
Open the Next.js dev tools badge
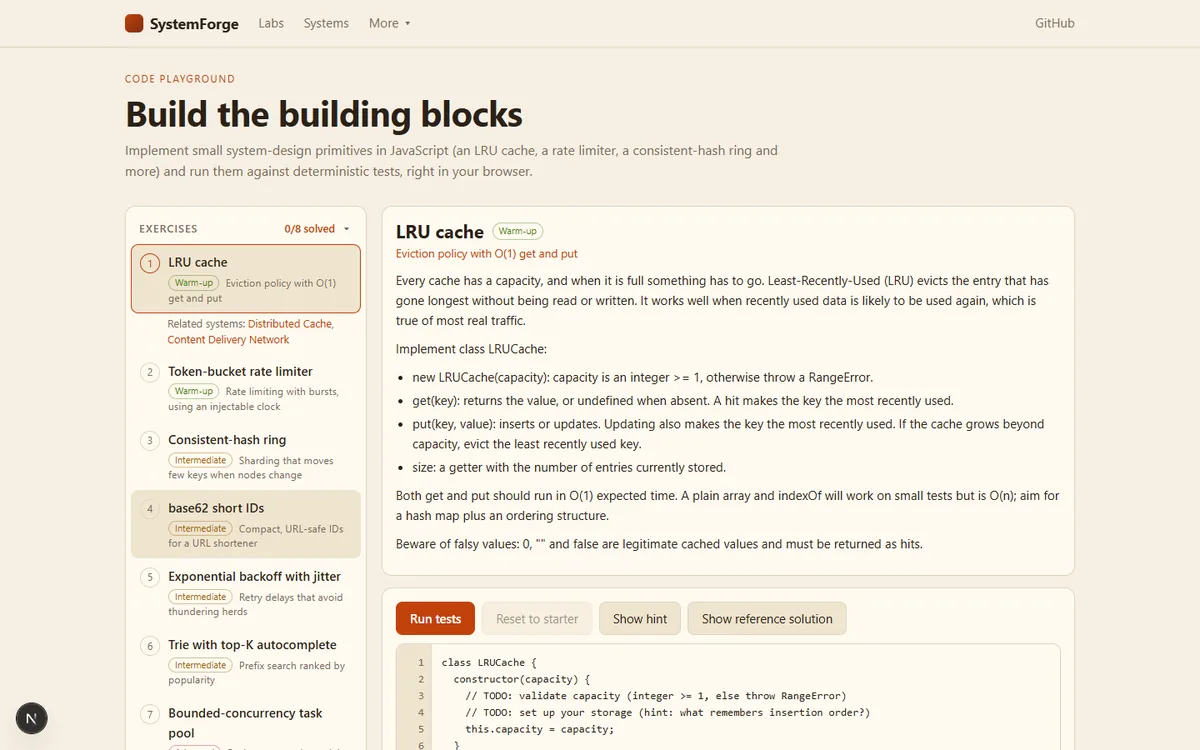(32, 718)
